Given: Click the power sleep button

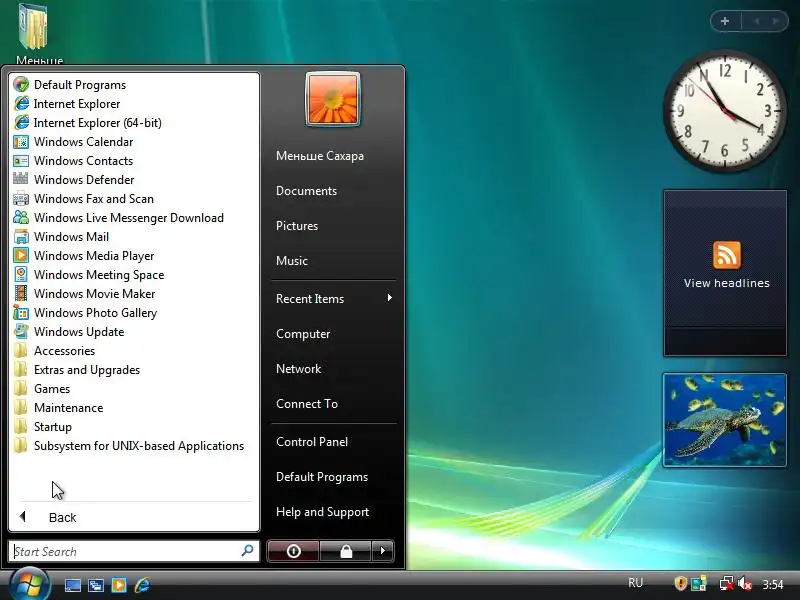Looking at the screenshot, I should 293,551.
